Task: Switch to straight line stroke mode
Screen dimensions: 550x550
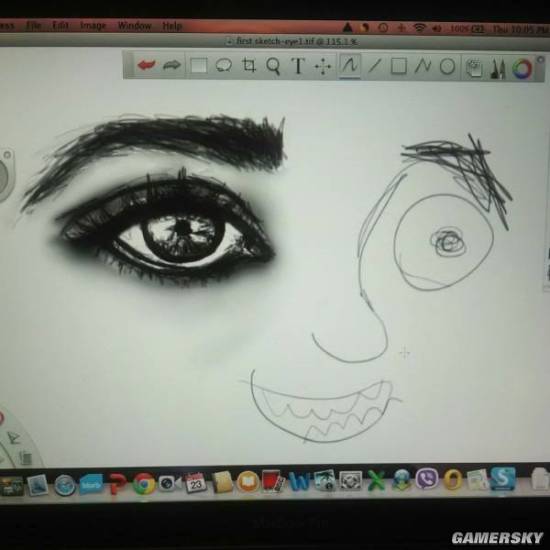Action: pyautogui.click(x=374, y=66)
